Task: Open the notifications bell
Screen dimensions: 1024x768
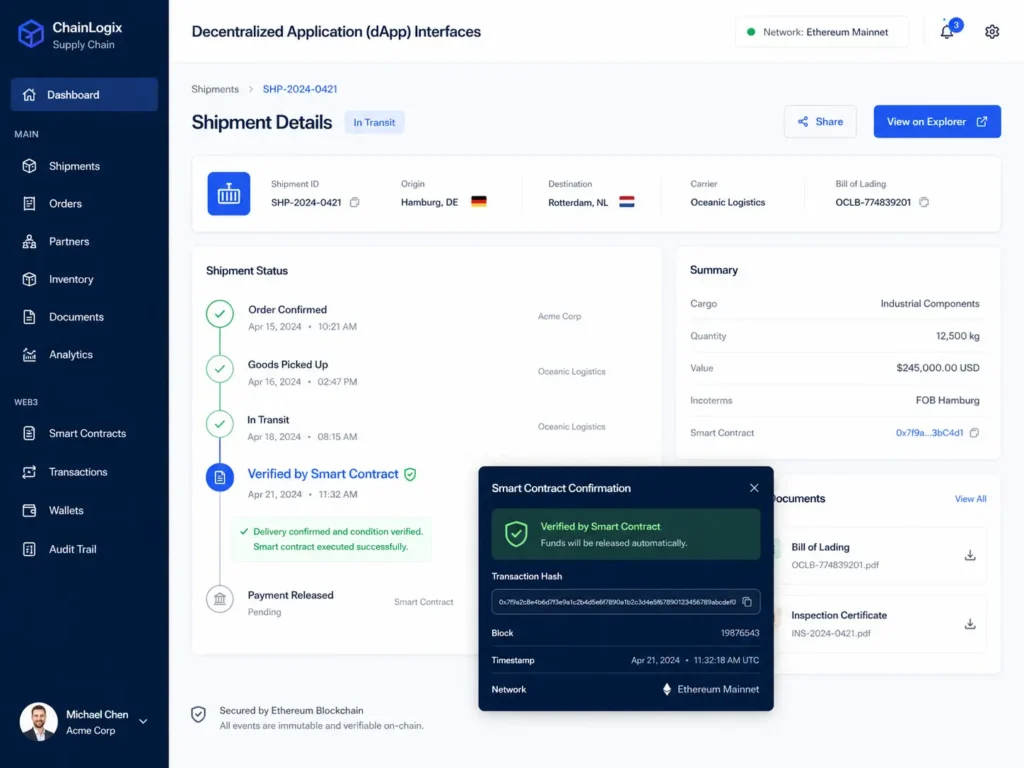Action: tap(947, 31)
